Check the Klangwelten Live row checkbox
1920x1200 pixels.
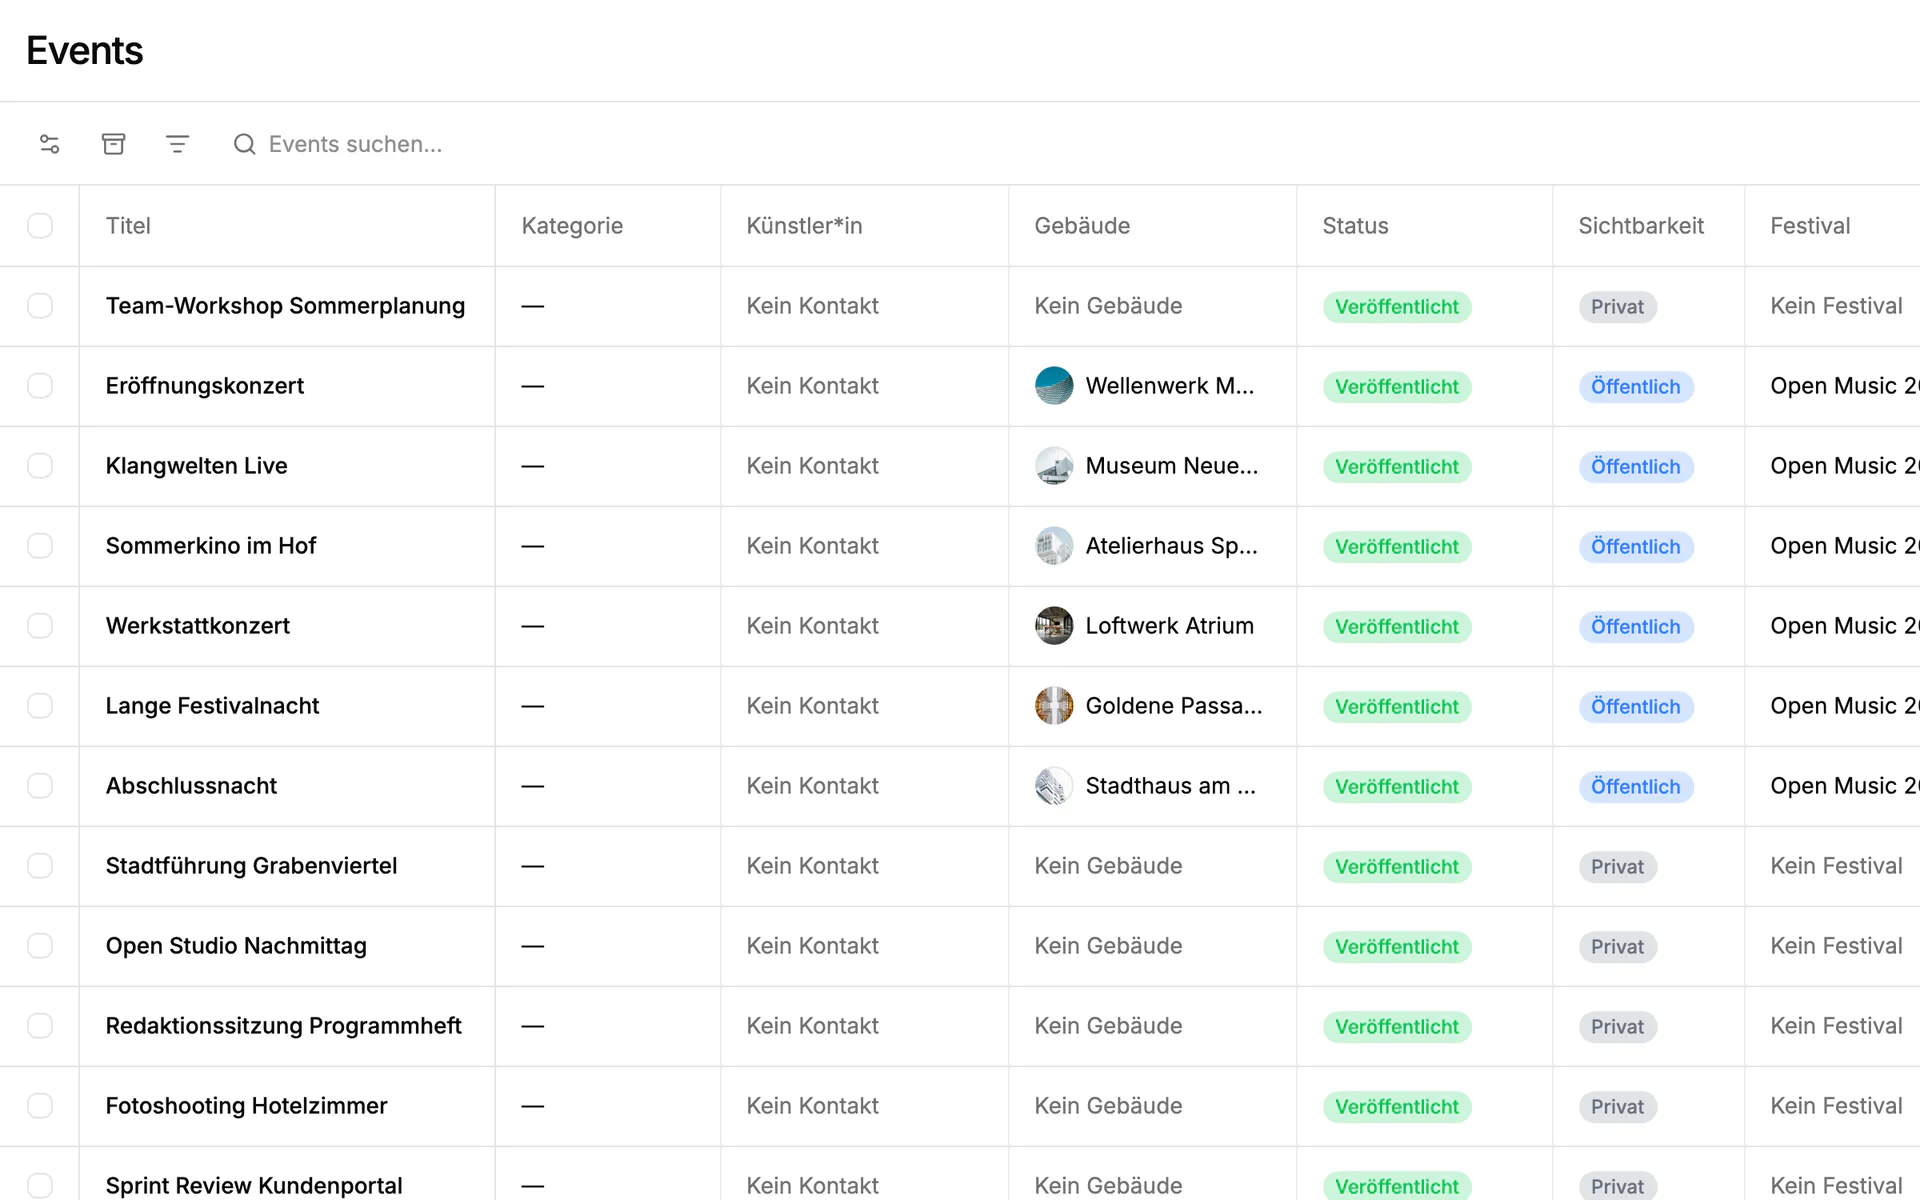pos(40,466)
